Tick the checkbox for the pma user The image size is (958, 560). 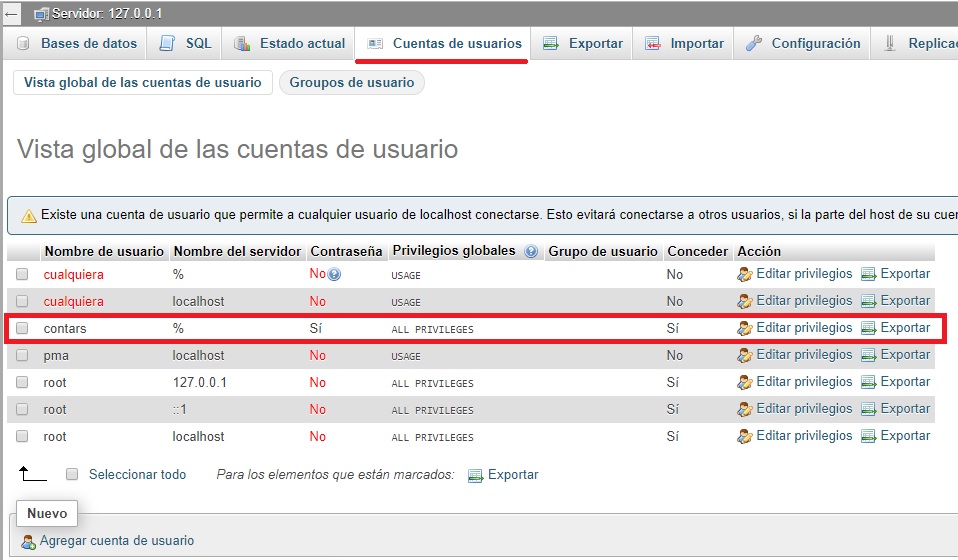click(x=22, y=355)
